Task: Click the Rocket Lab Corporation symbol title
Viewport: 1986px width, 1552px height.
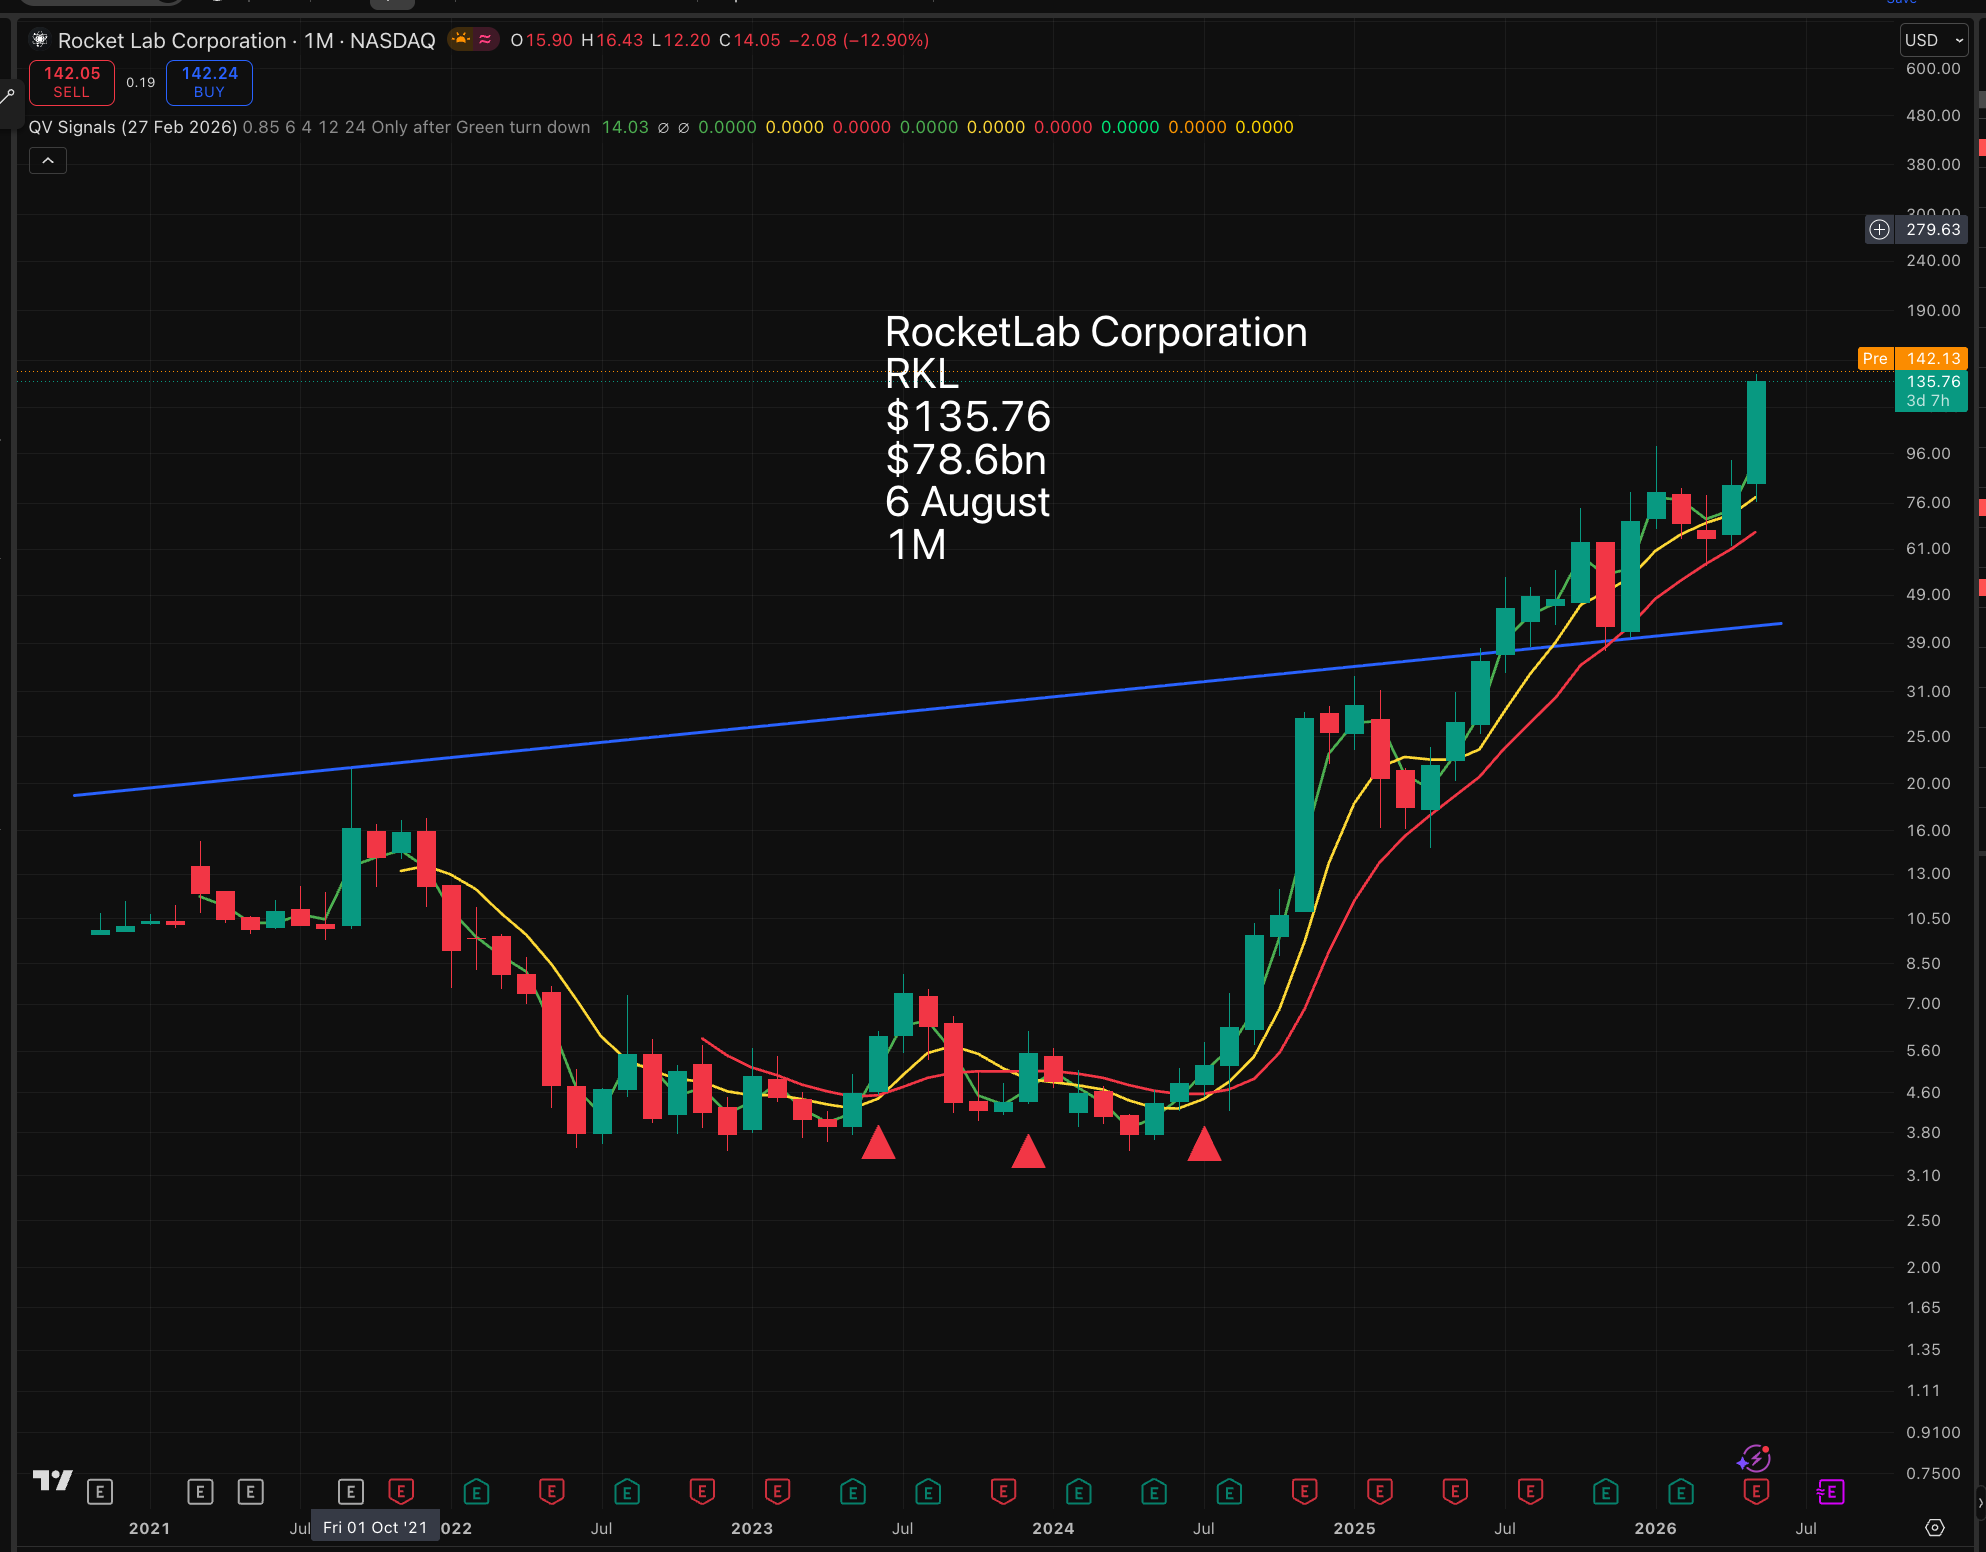Action: click(172, 40)
